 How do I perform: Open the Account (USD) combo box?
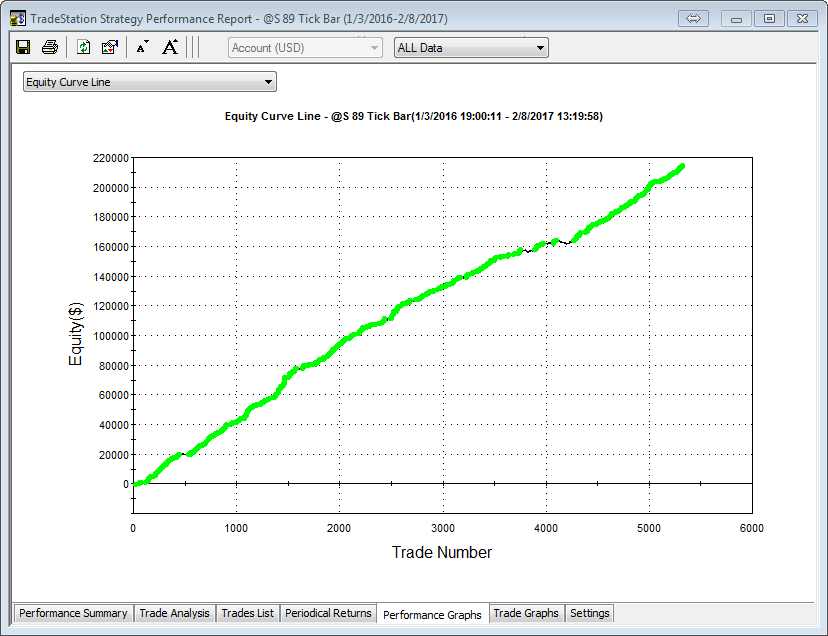(x=305, y=47)
